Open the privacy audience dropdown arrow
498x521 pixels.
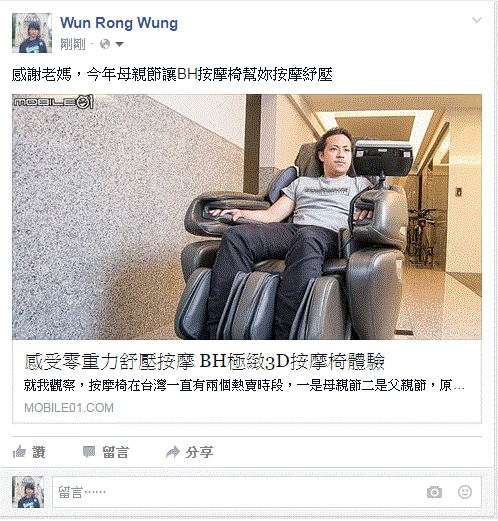[119, 44]
